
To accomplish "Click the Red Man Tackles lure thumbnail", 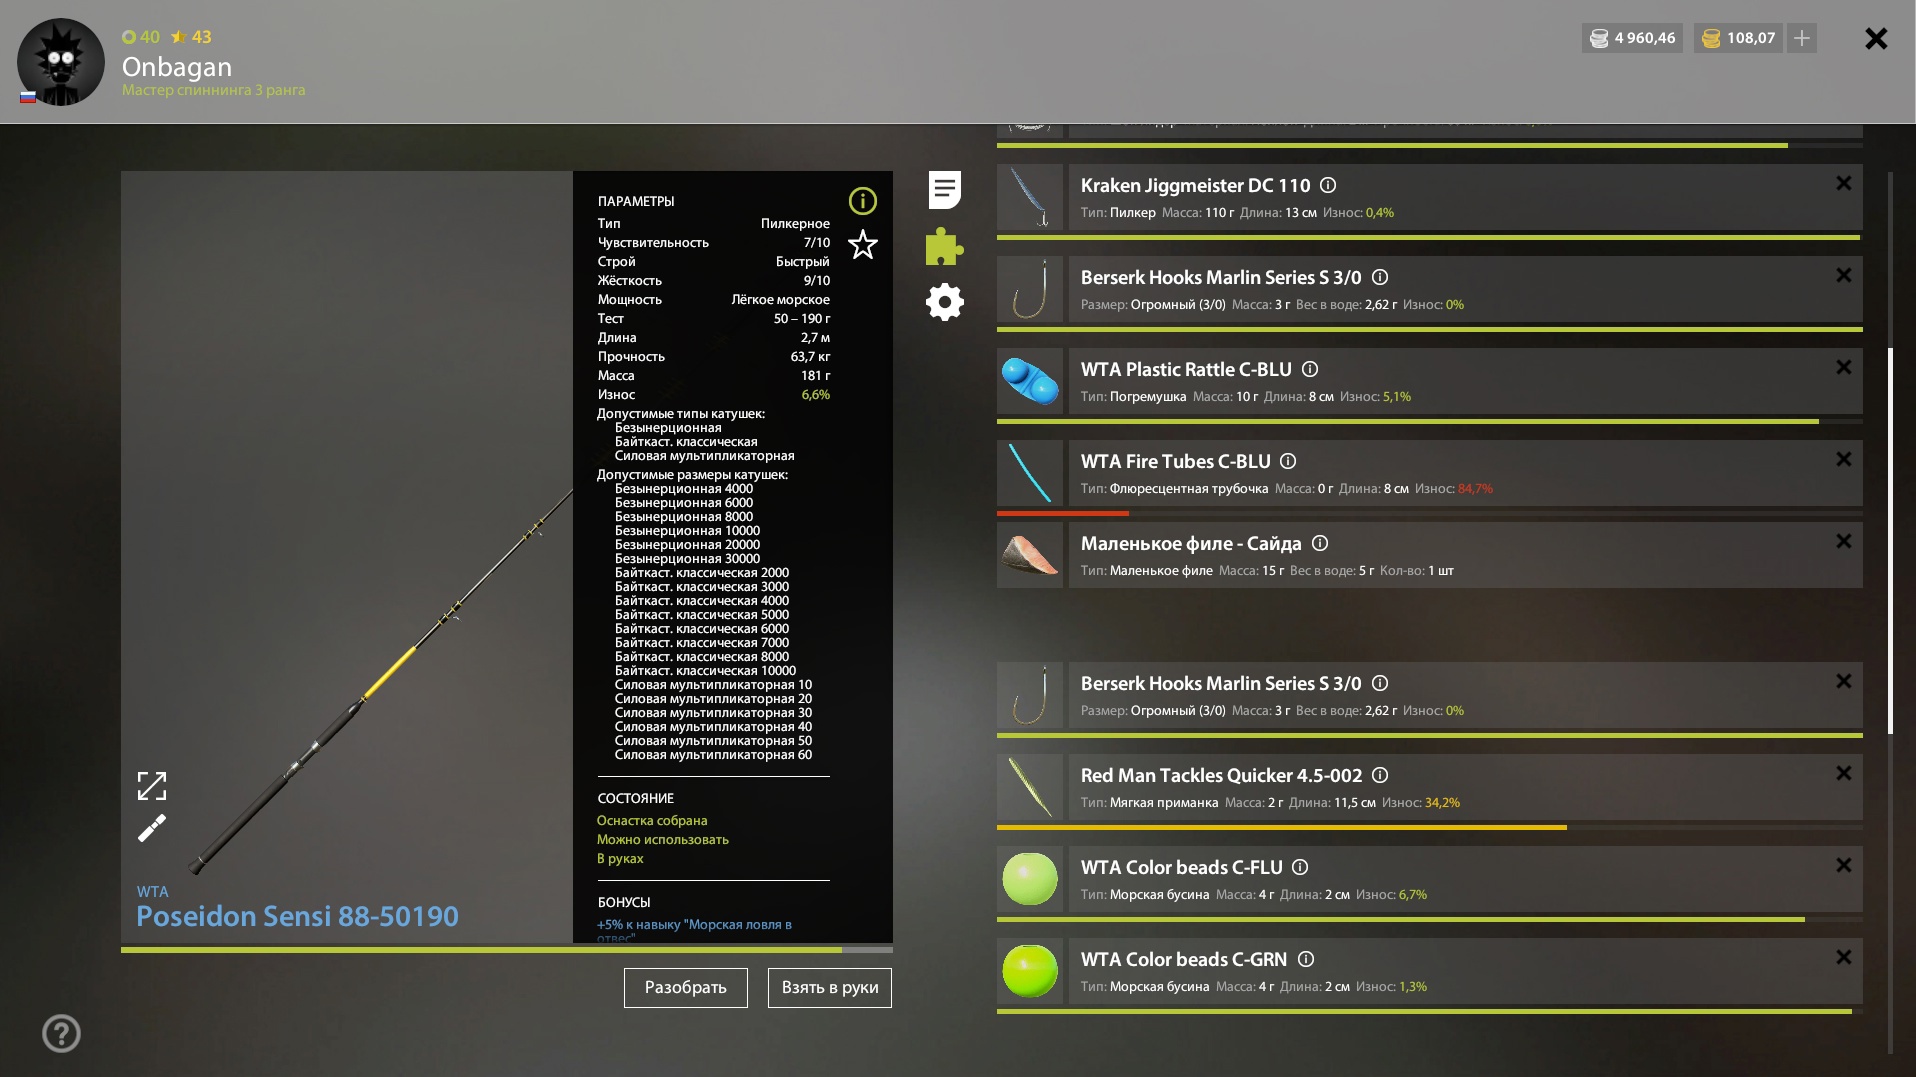I will (1030, 787).
